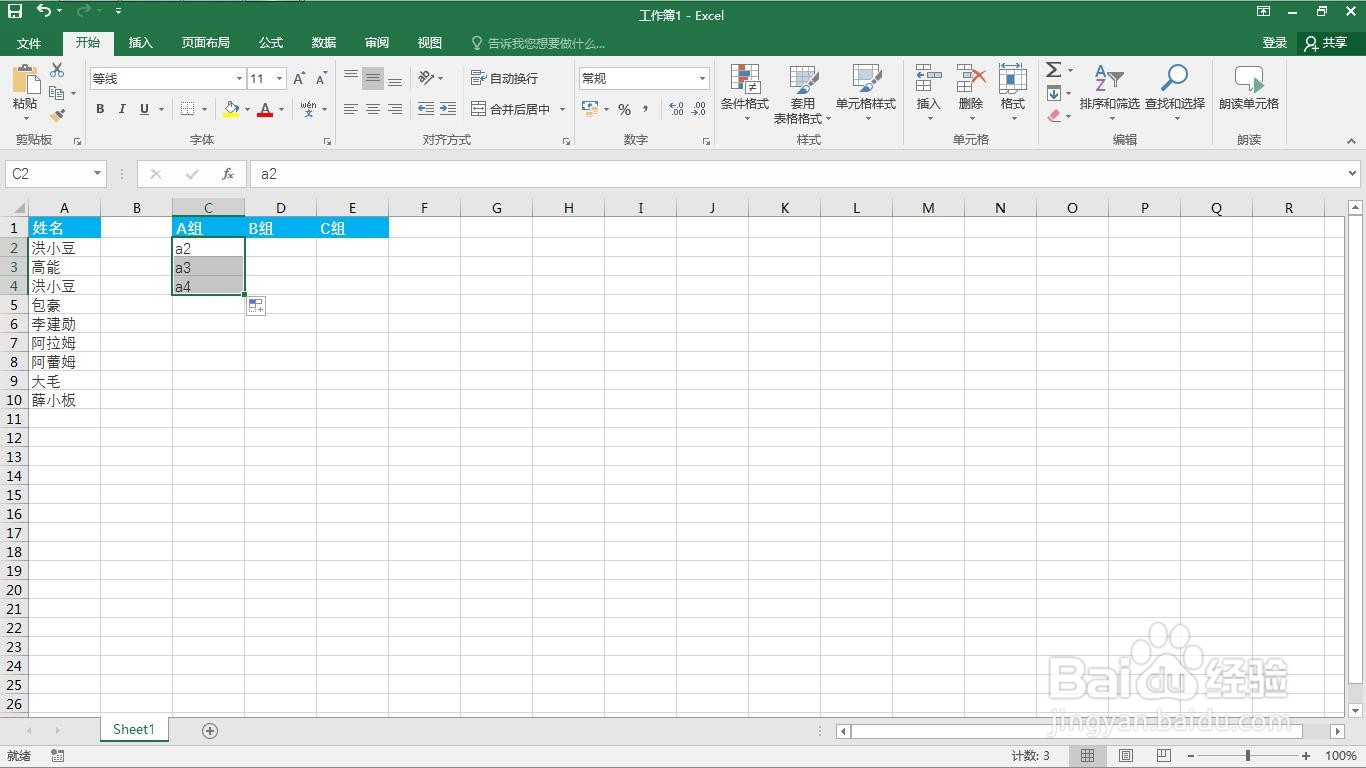
Task: Select the Format Painter brush
Action: (x=57, y=116)
